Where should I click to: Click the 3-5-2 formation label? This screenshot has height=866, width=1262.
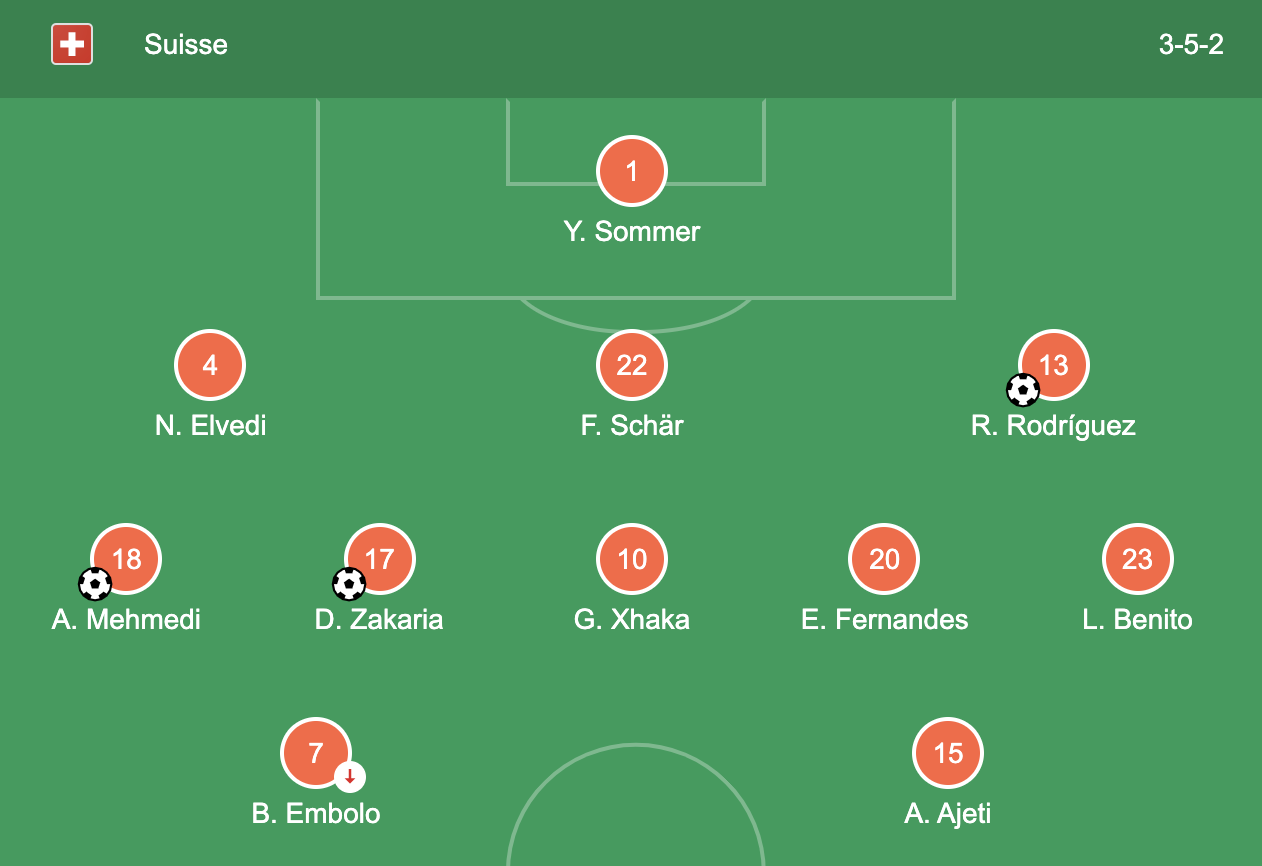click(1191, 45)
